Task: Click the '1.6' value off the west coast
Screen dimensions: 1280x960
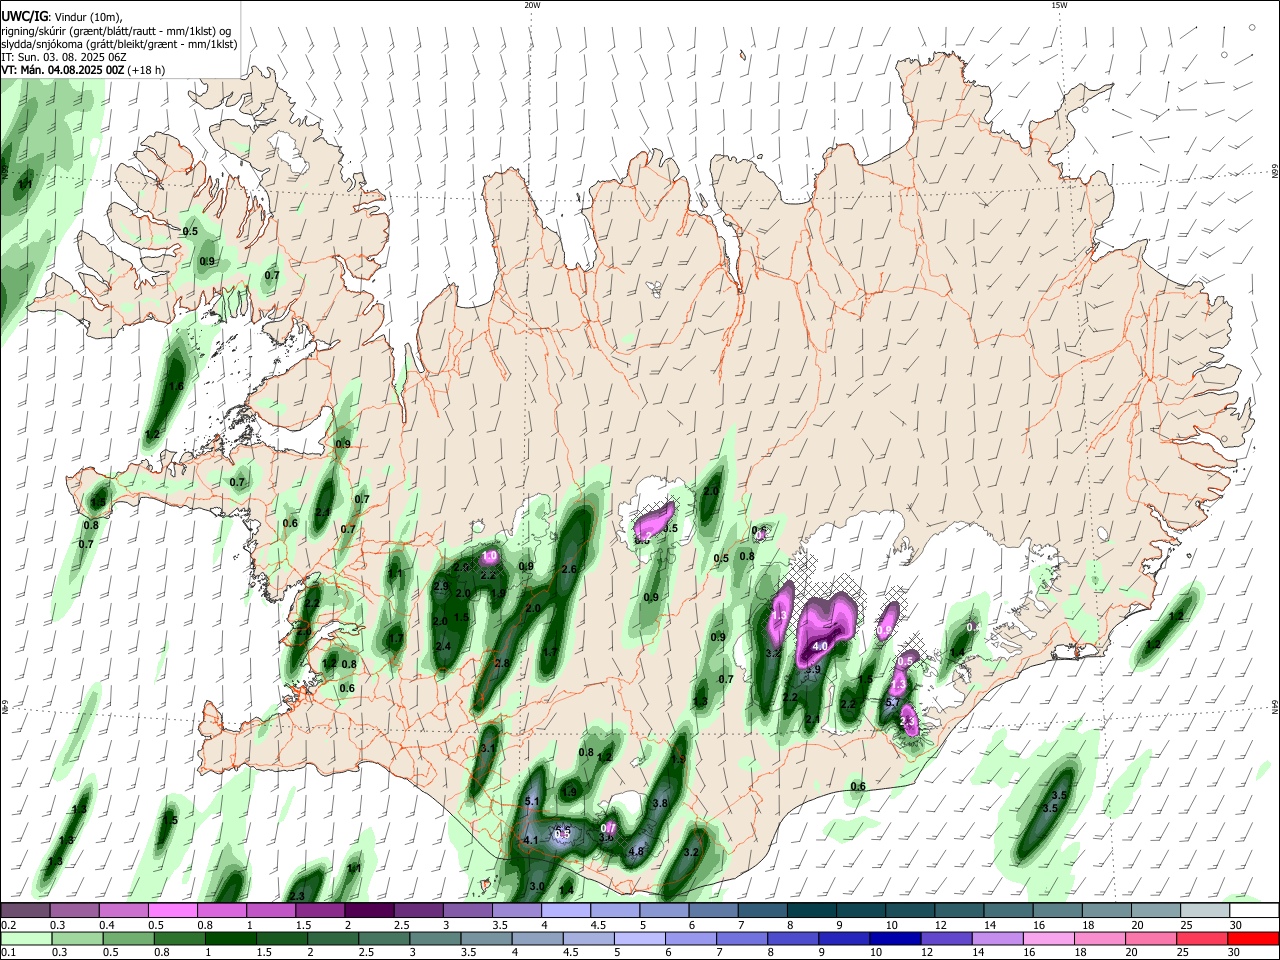Action: tap(177, 386)
